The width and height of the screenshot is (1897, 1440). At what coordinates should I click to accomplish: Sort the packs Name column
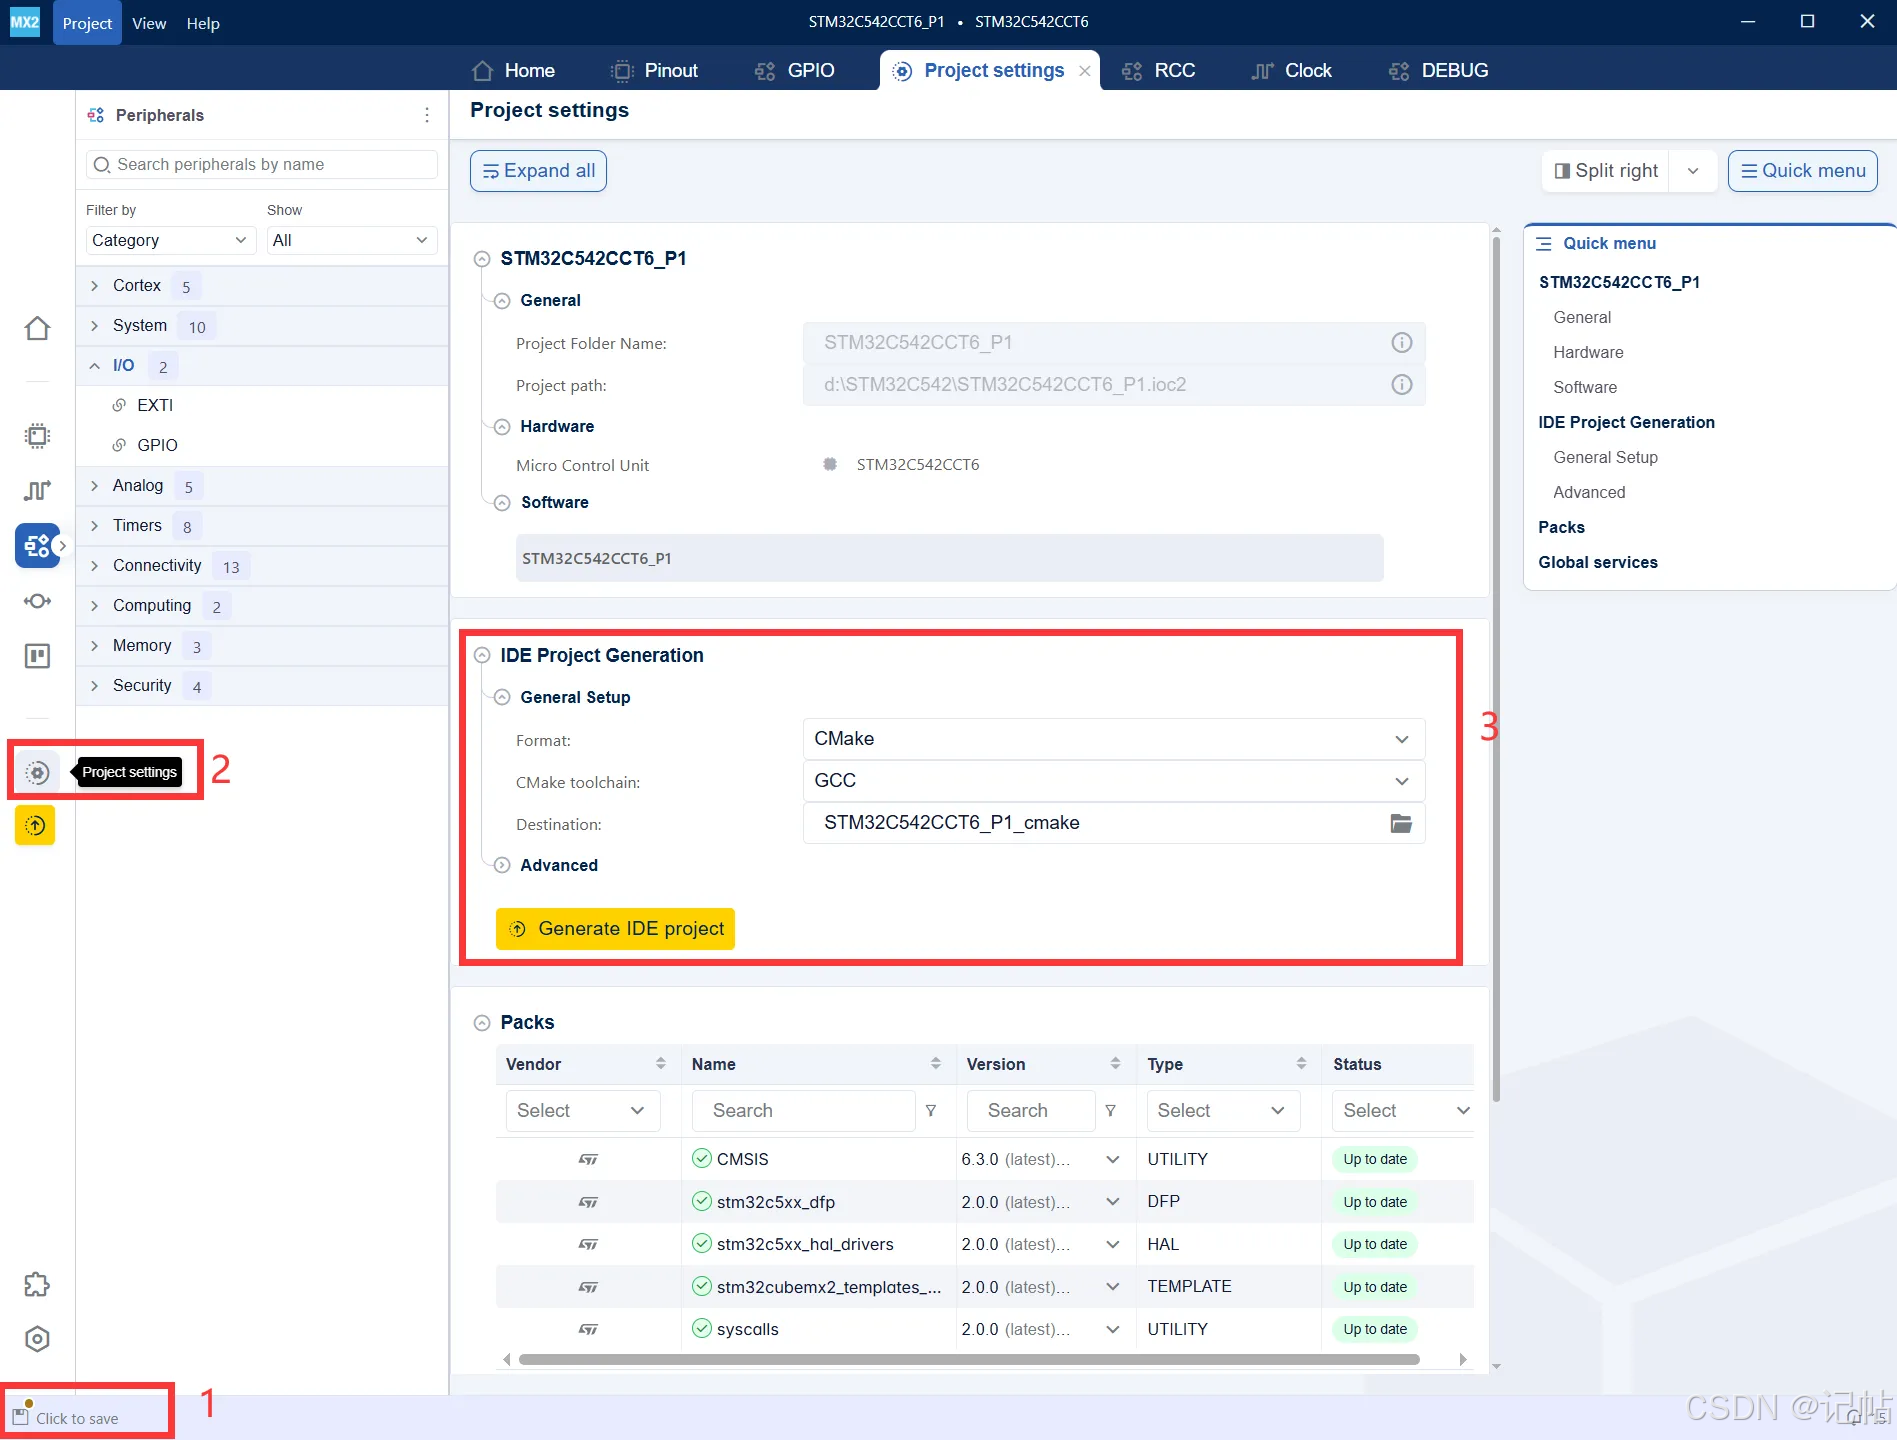(x=935, y=1064)
